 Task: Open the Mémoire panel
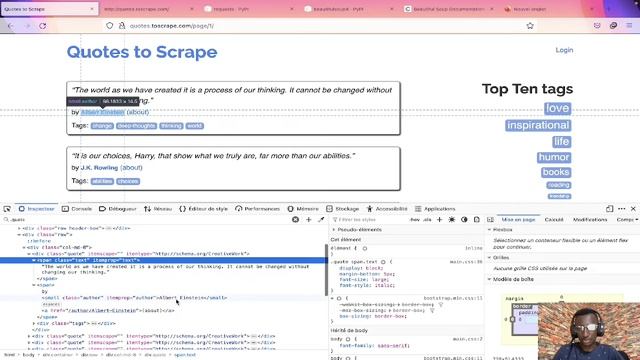(x=303, y=209)
